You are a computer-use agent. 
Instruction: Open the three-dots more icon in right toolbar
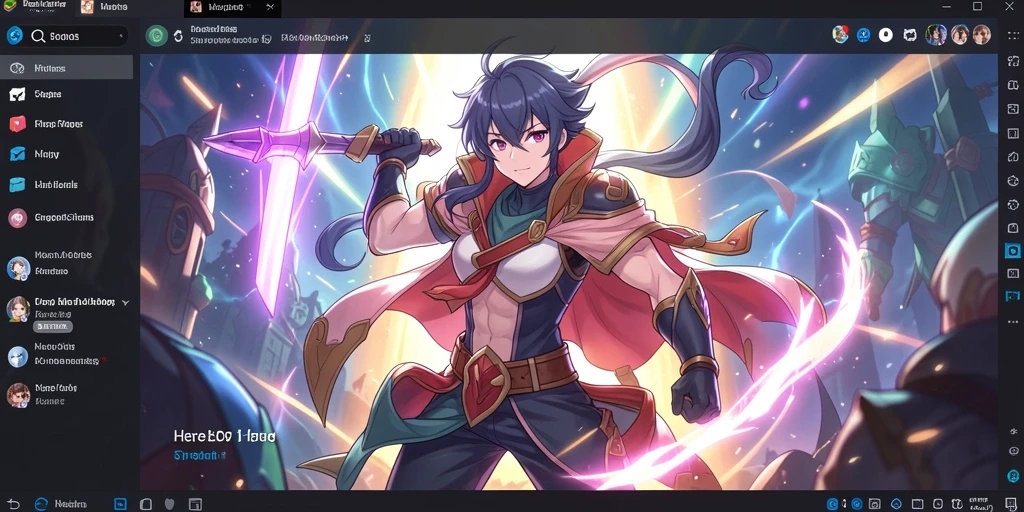[1013, 321]
